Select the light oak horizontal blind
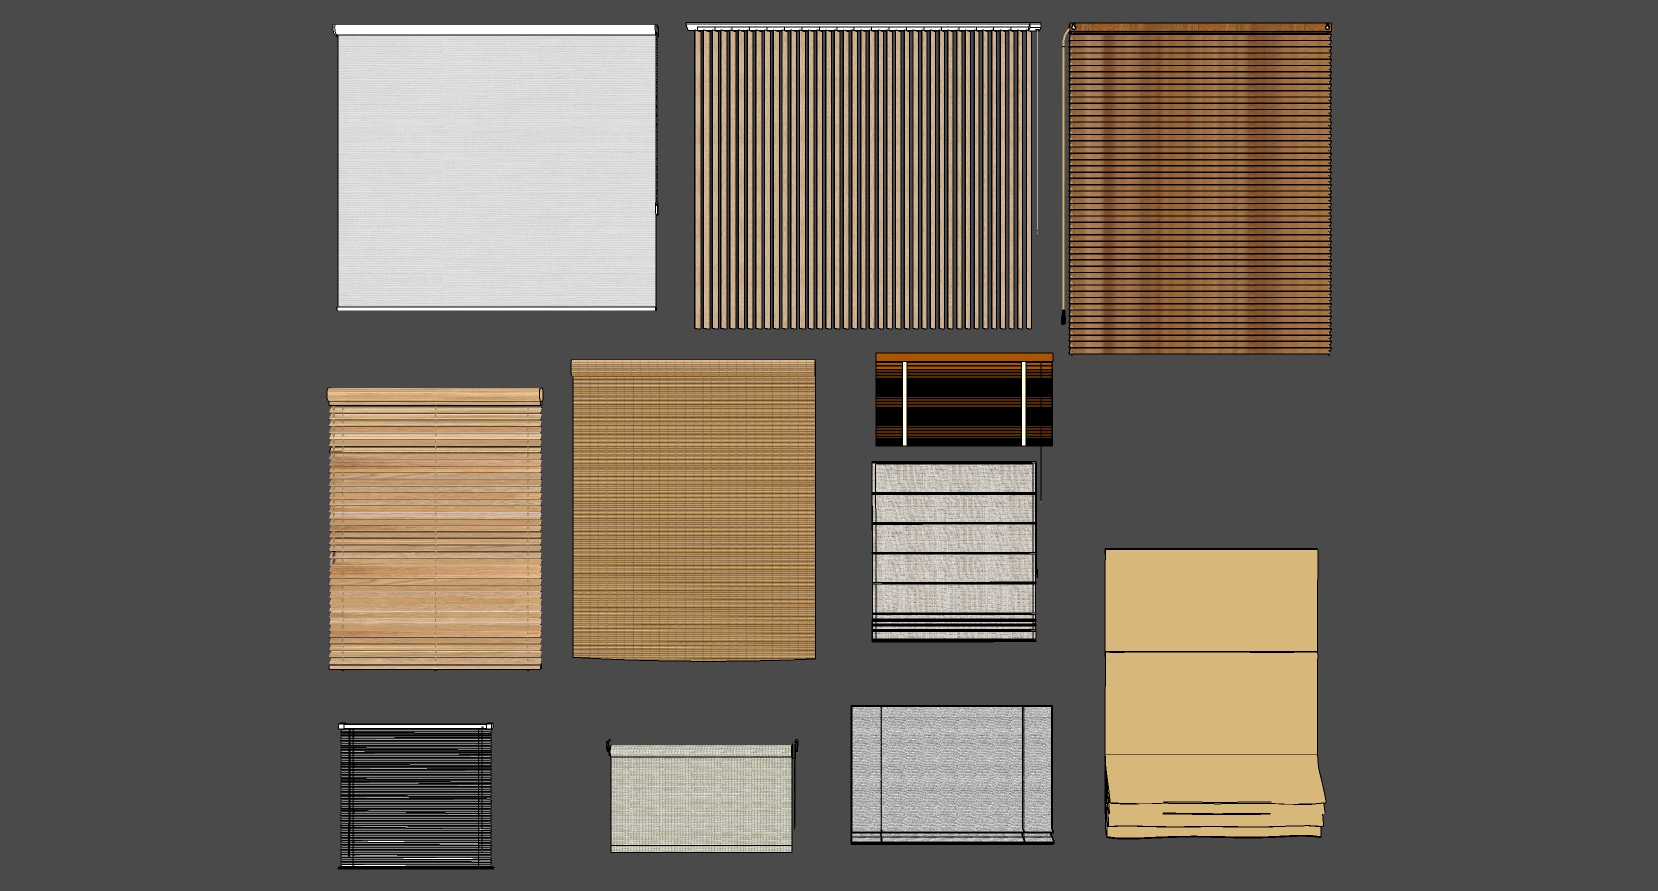1658x891 pixels. pos(435,529)
